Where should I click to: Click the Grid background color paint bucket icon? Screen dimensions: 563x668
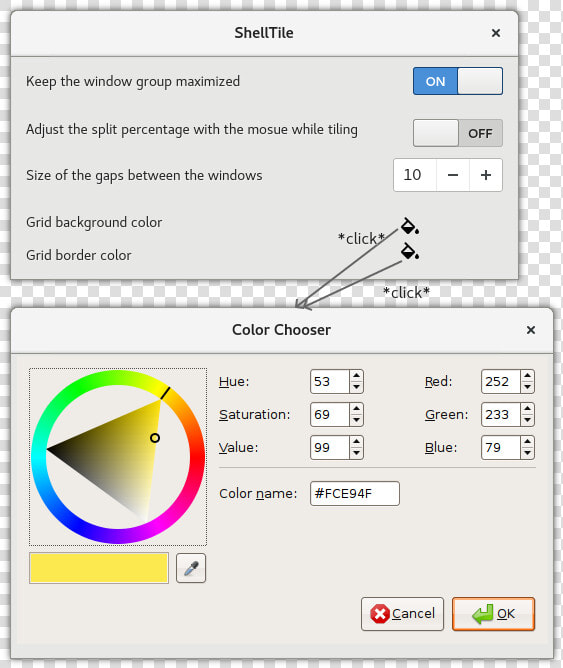[x=410, y=226]
